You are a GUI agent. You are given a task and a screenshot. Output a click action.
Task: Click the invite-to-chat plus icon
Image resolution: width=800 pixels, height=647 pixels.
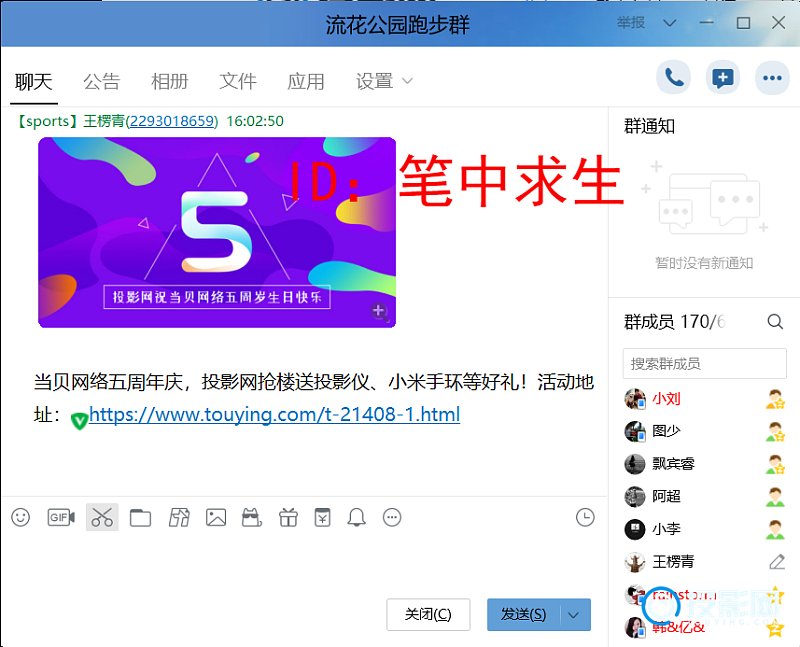click(x=722, y=78)
